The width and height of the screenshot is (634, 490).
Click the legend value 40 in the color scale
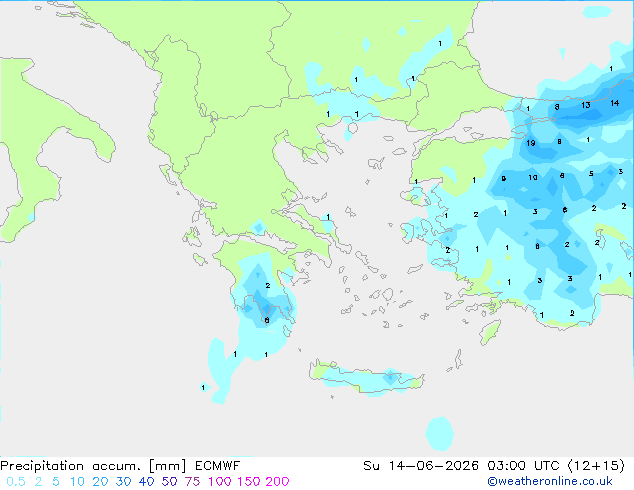click(x=146, y=482)
